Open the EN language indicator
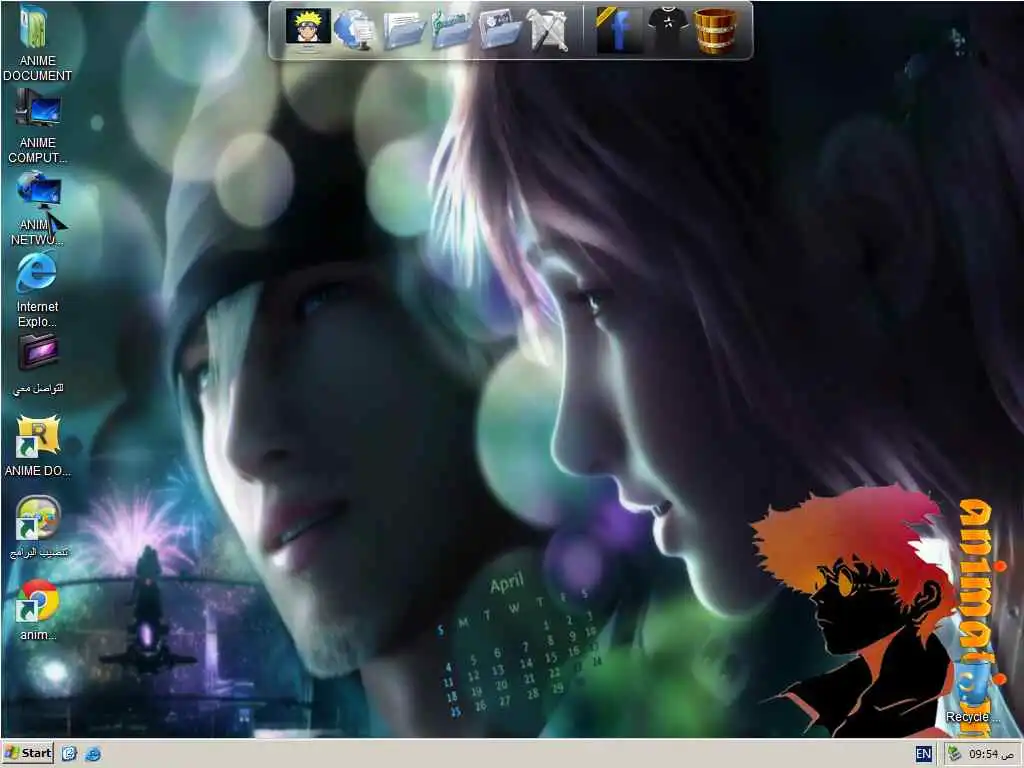The image size is (1024, 768). point(923,754)
